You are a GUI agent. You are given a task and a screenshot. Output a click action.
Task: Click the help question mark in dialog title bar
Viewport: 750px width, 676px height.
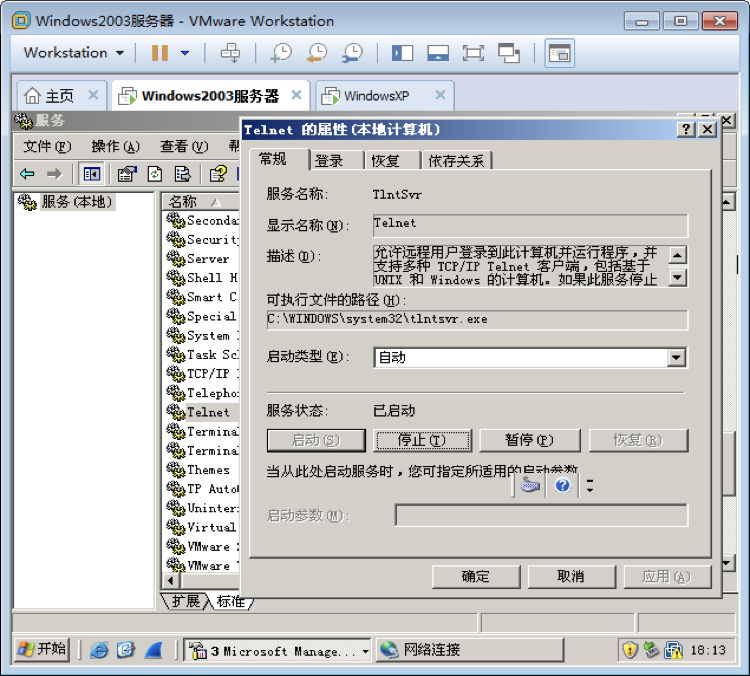pos(686,130)
